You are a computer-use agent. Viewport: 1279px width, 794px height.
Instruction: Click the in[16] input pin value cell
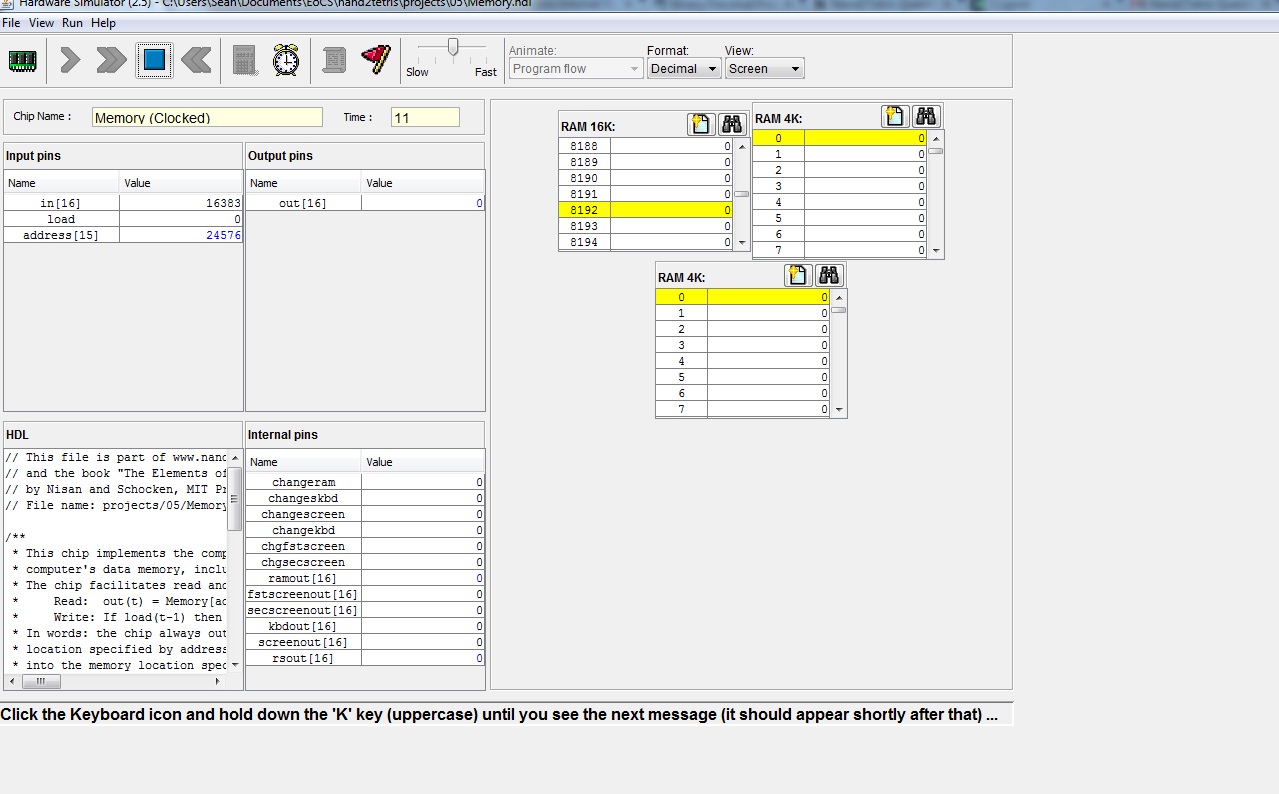[x=181, y=203]
